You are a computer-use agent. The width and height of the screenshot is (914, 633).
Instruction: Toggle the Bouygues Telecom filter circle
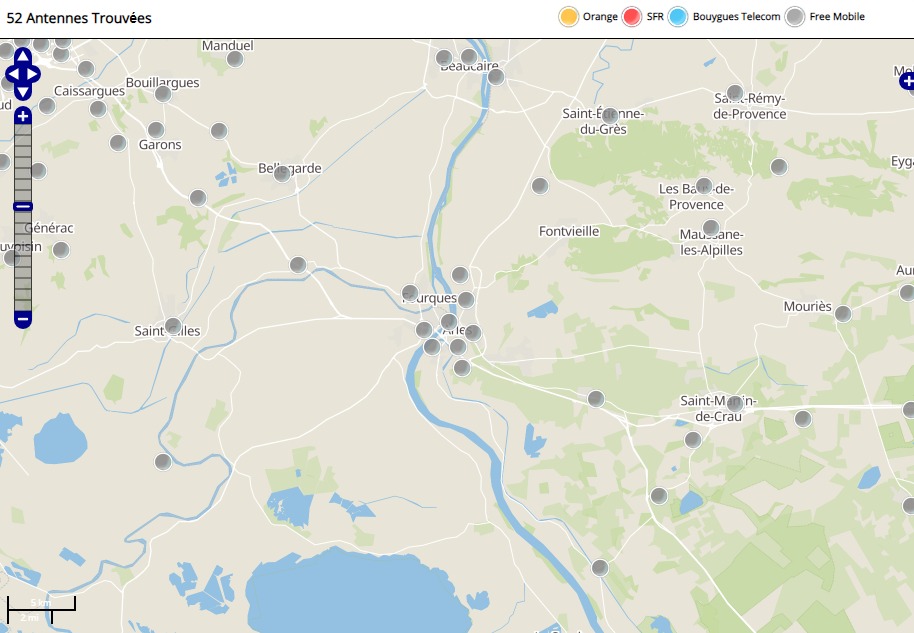tap(678, 17)
